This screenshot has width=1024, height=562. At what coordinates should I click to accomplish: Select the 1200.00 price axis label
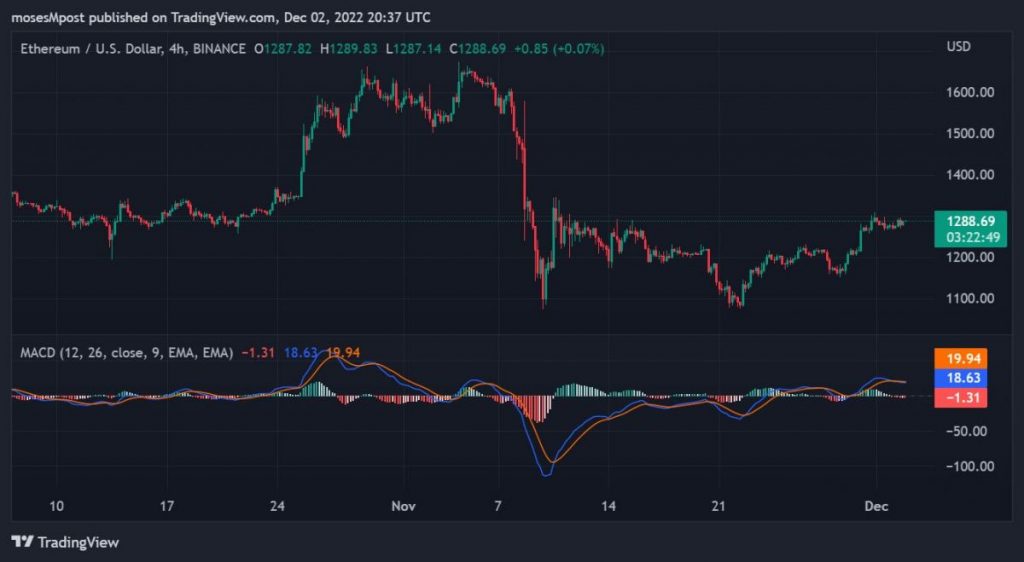click(970, 257)
